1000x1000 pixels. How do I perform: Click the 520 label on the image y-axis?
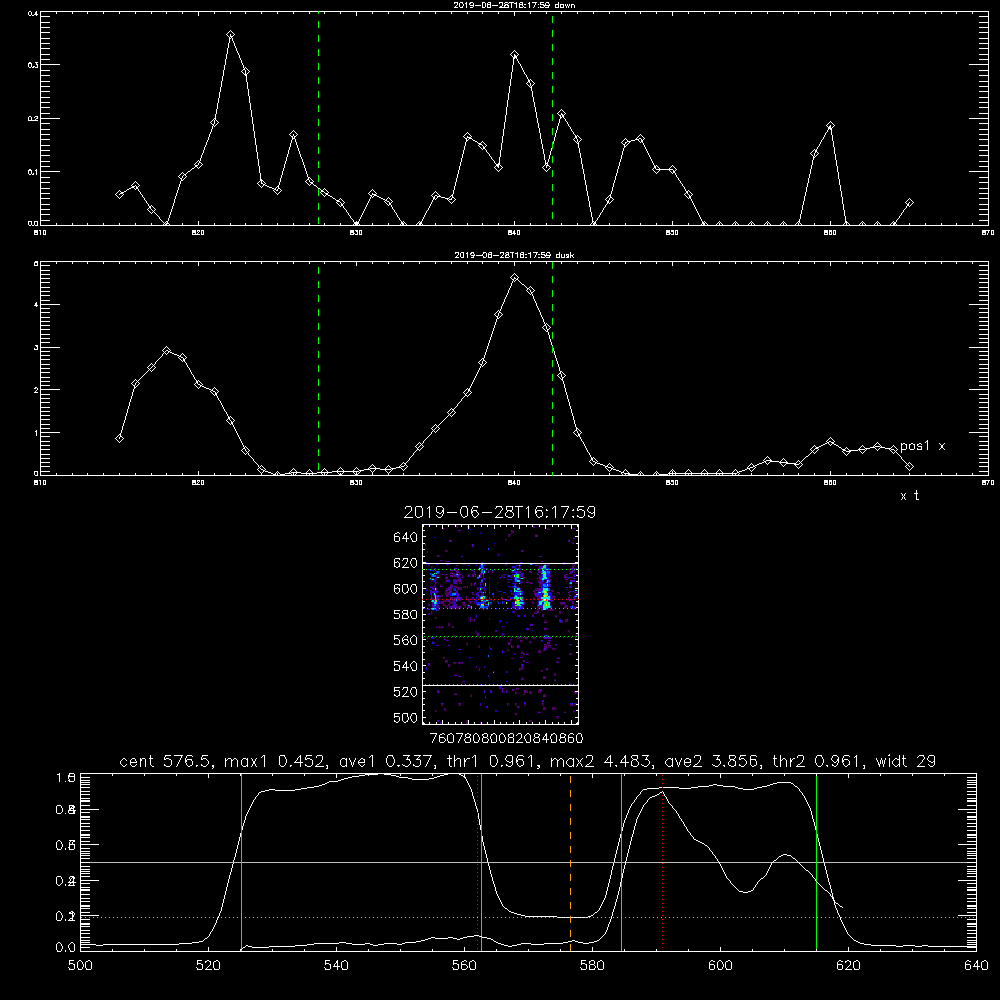(x=406, y=692)
